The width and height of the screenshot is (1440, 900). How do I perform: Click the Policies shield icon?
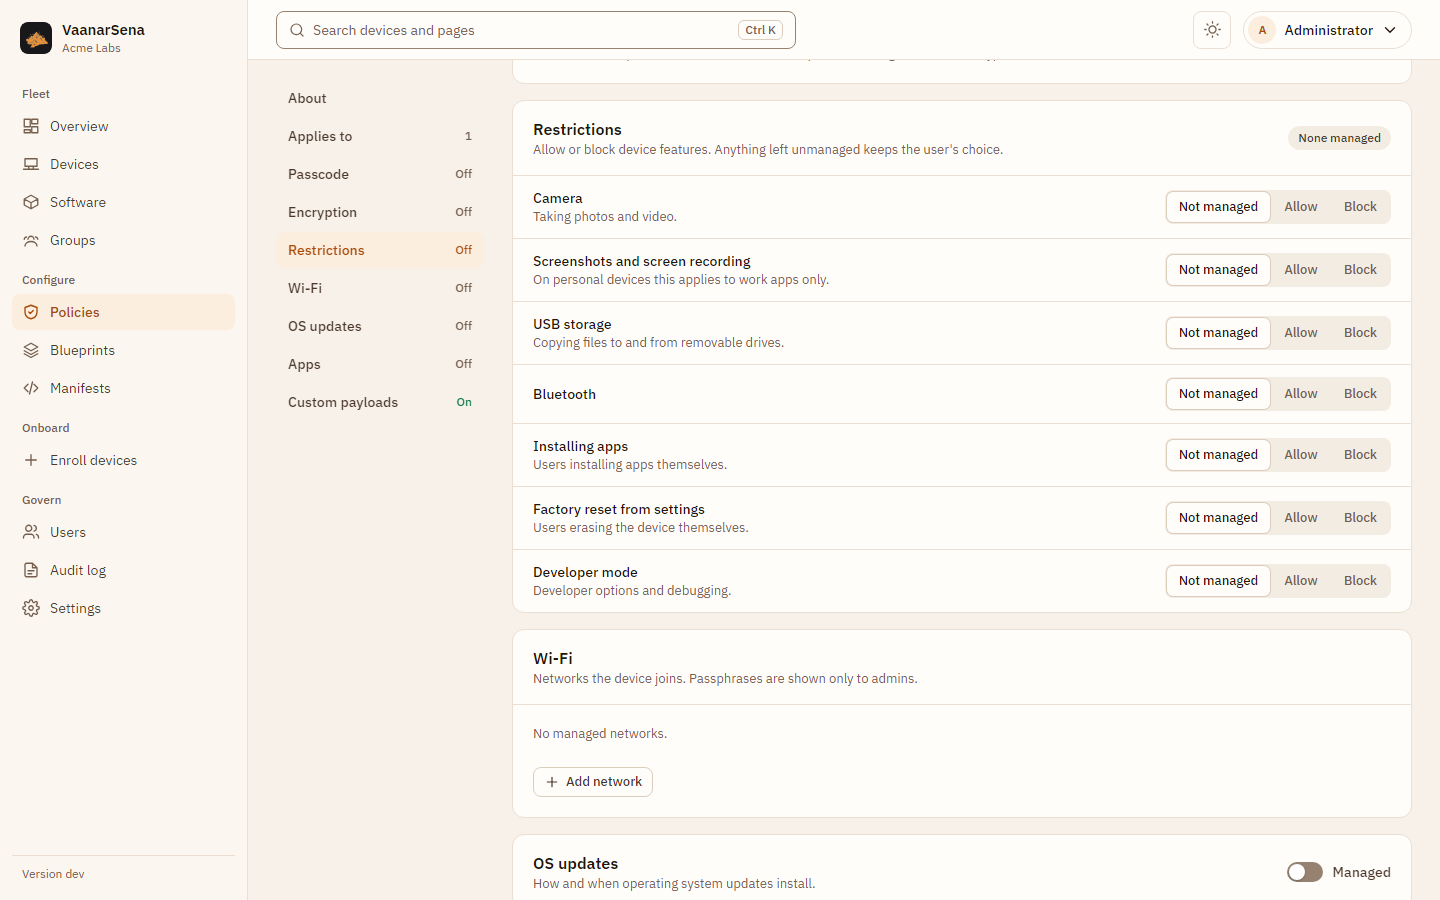click(x=31, y=312)
